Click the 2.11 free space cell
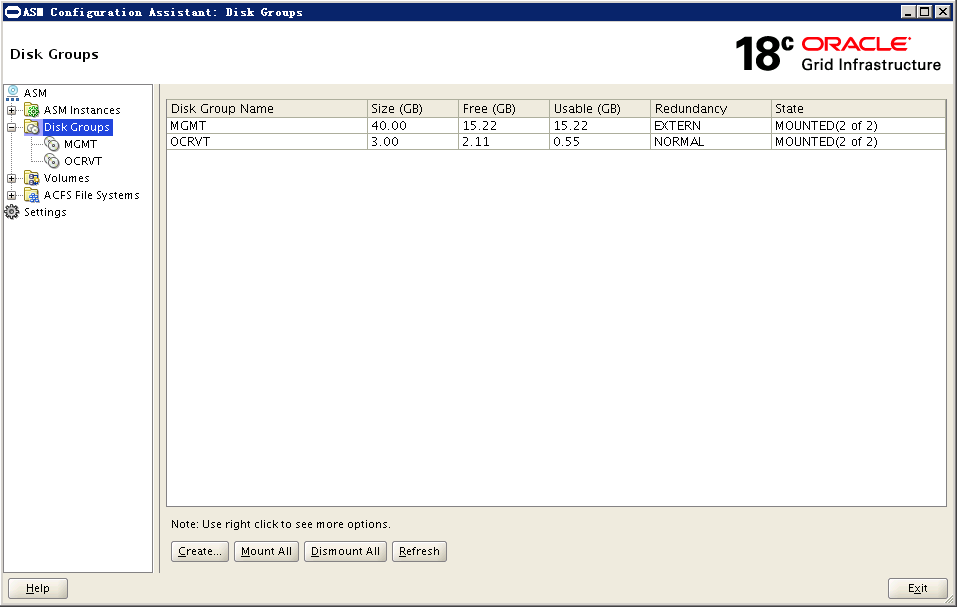Image resolution: width=957 pixels, height=607 pixels. 504,142
